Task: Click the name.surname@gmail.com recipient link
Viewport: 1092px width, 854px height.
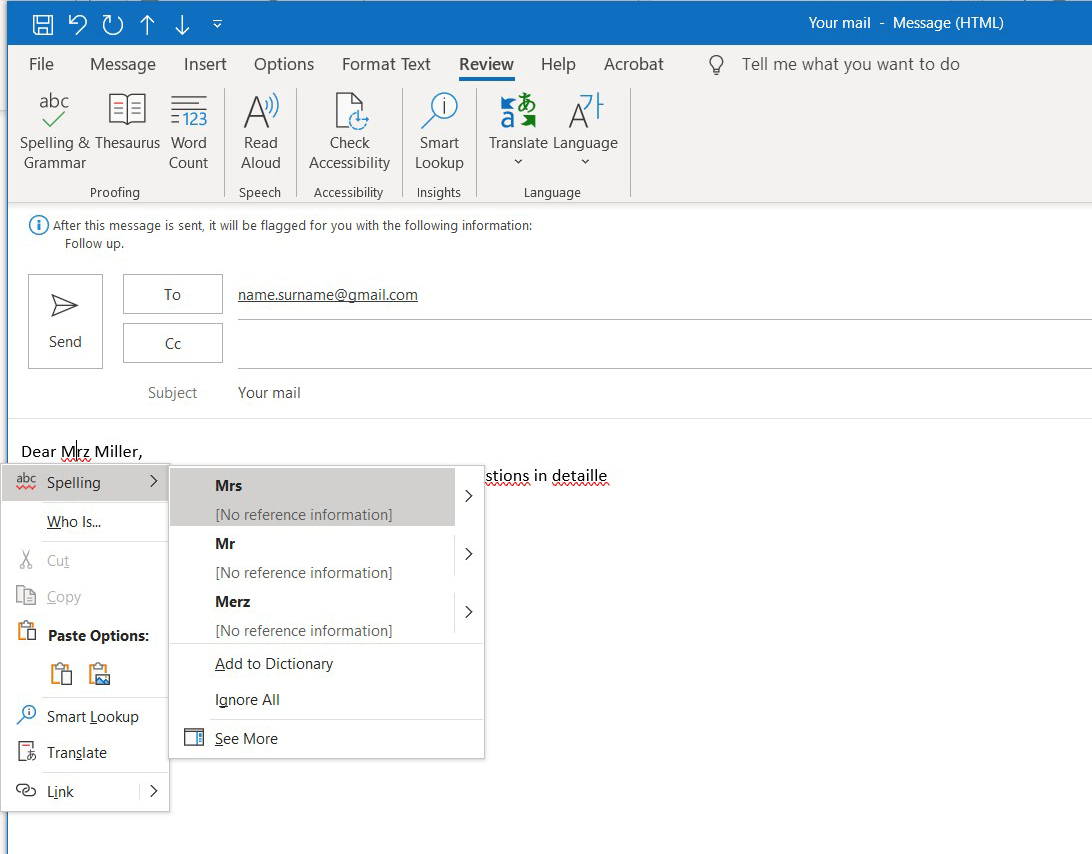Action: [327, 294]
